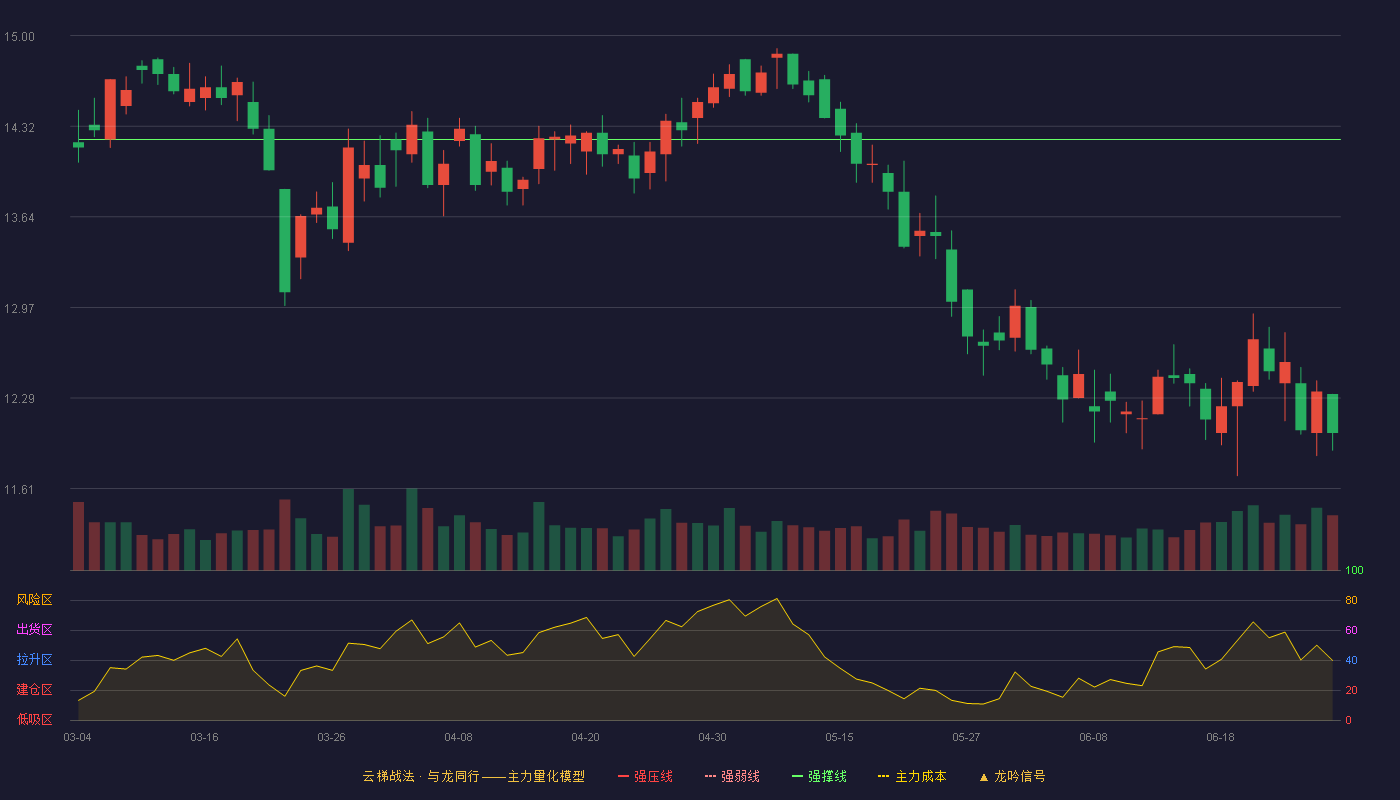
Task: Select the 建仓区 zone label
Action: (x=34, y=690)
